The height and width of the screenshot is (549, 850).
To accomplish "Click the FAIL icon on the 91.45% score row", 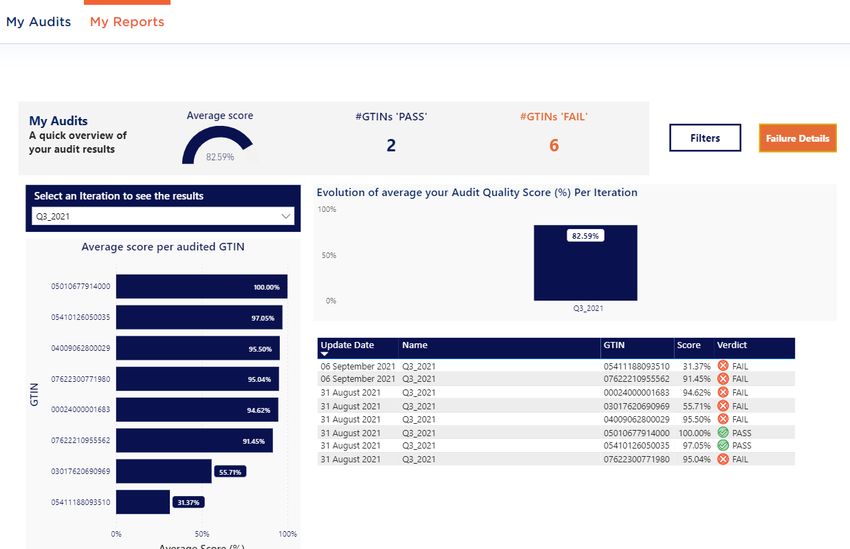I will point(723,380).
